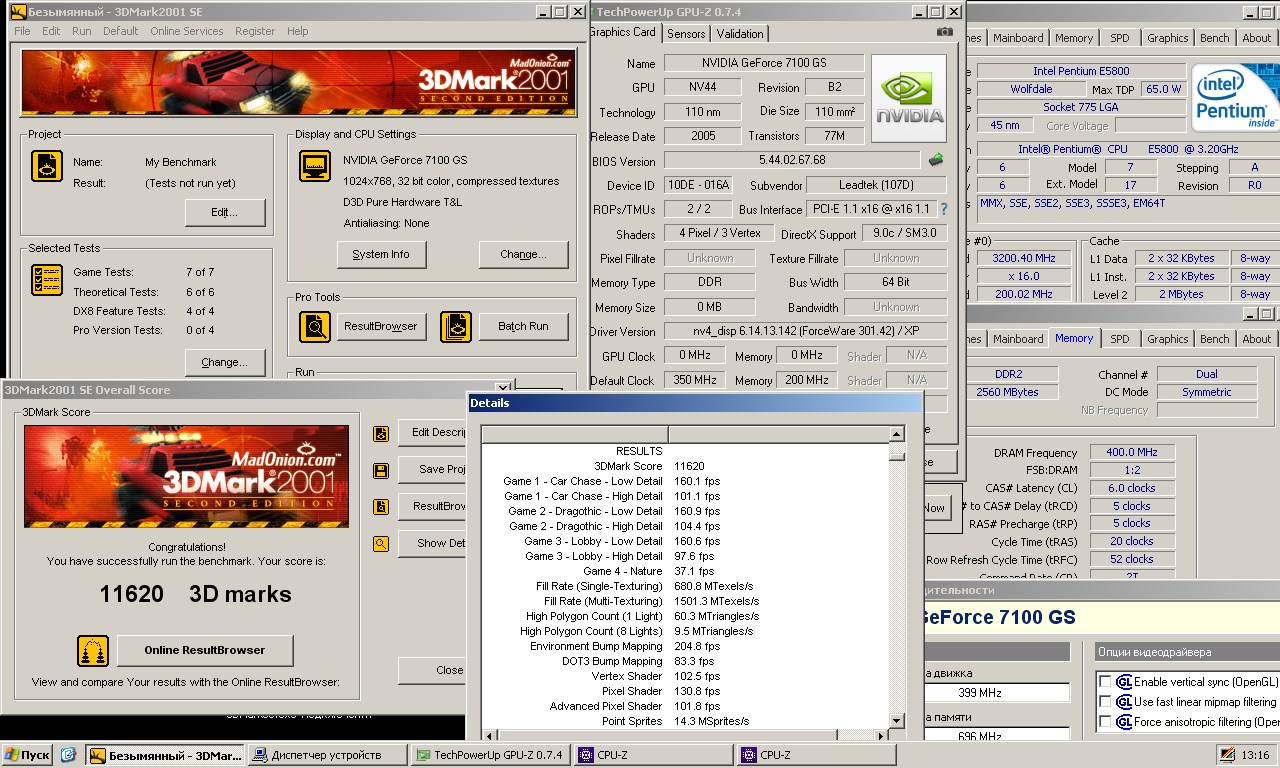Switch to the Sensors tab in GPU-Z
This screenshot has width=1280, height=768.
(x=686, y=34)
